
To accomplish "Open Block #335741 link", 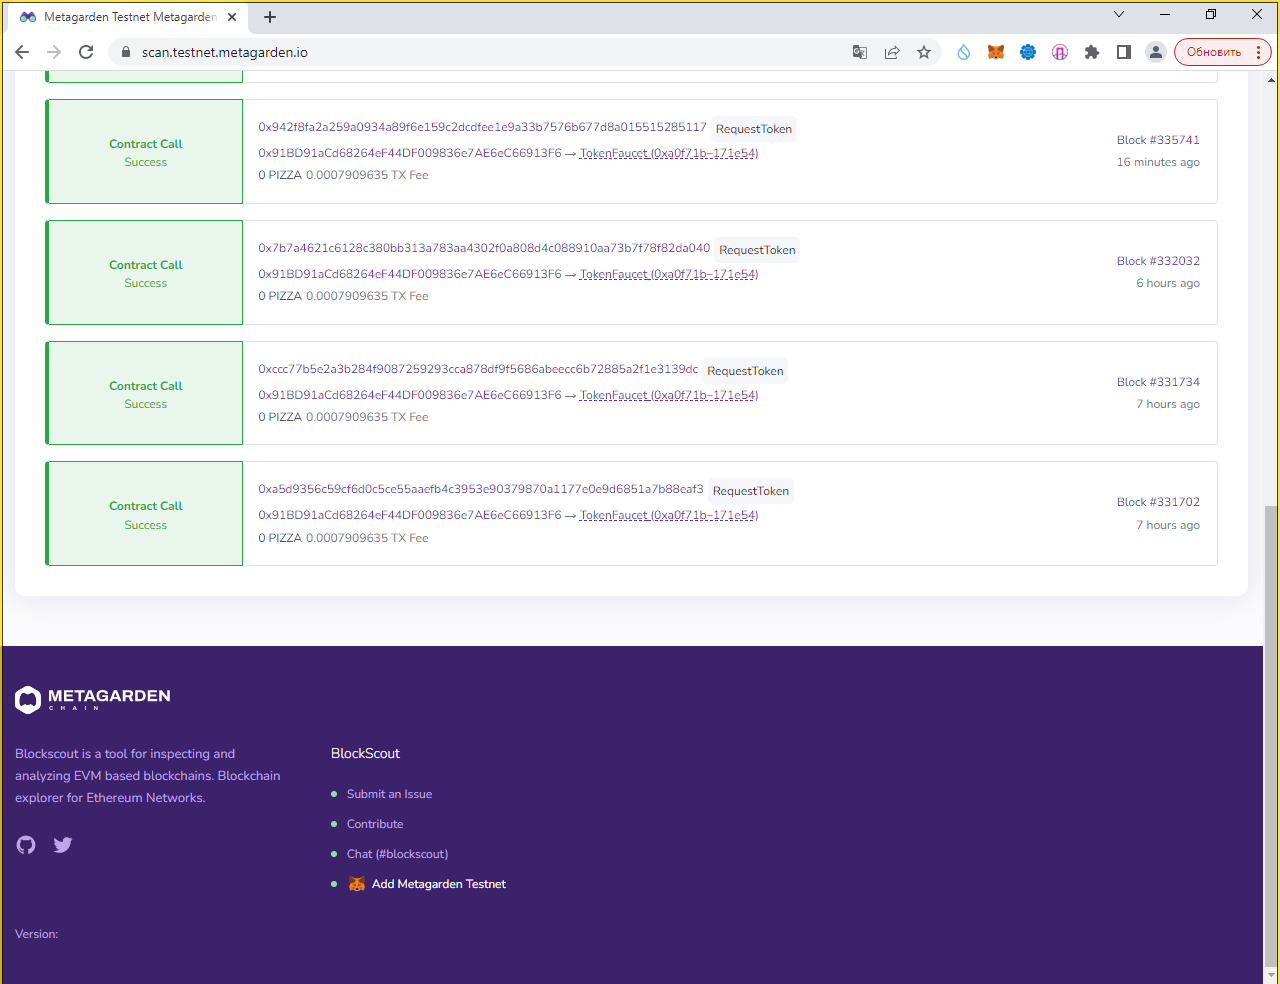I will pyautogui.click(x=1158, y=140).
